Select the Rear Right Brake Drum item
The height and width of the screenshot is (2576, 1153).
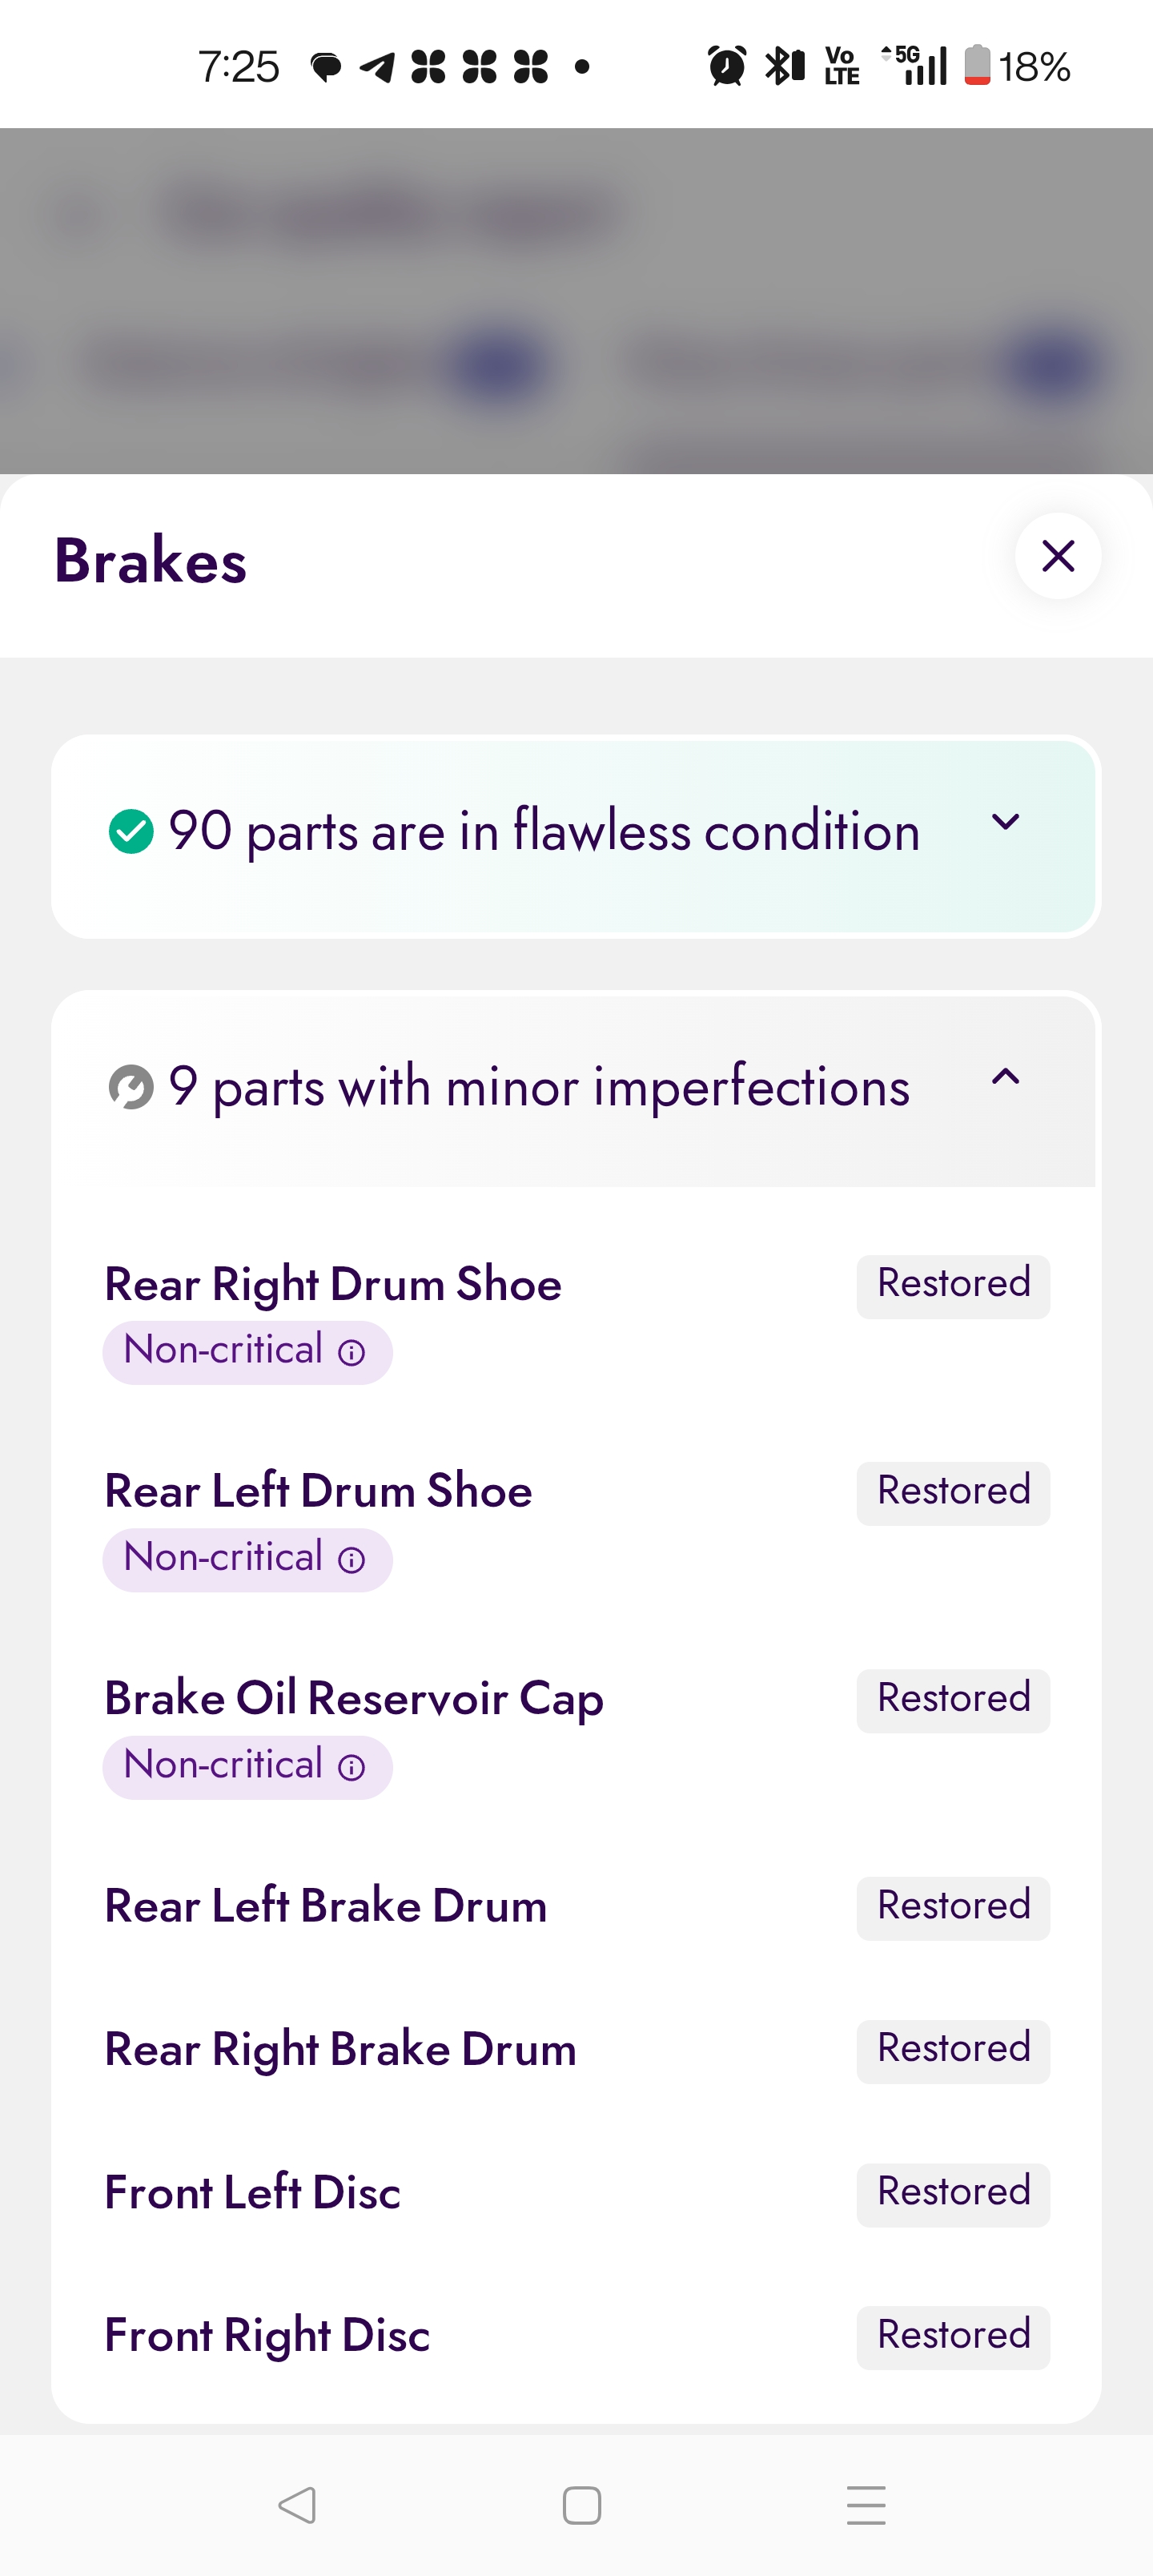(340, 2049)
